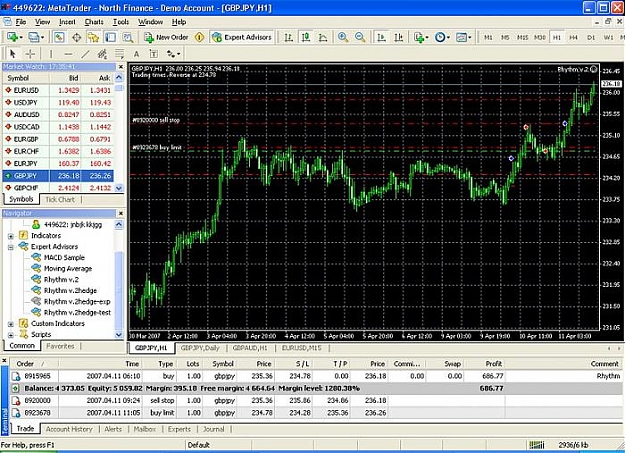Switch chart to candlesticks
The width and height of the screenshot is (625, 453).
coord(306,37)
